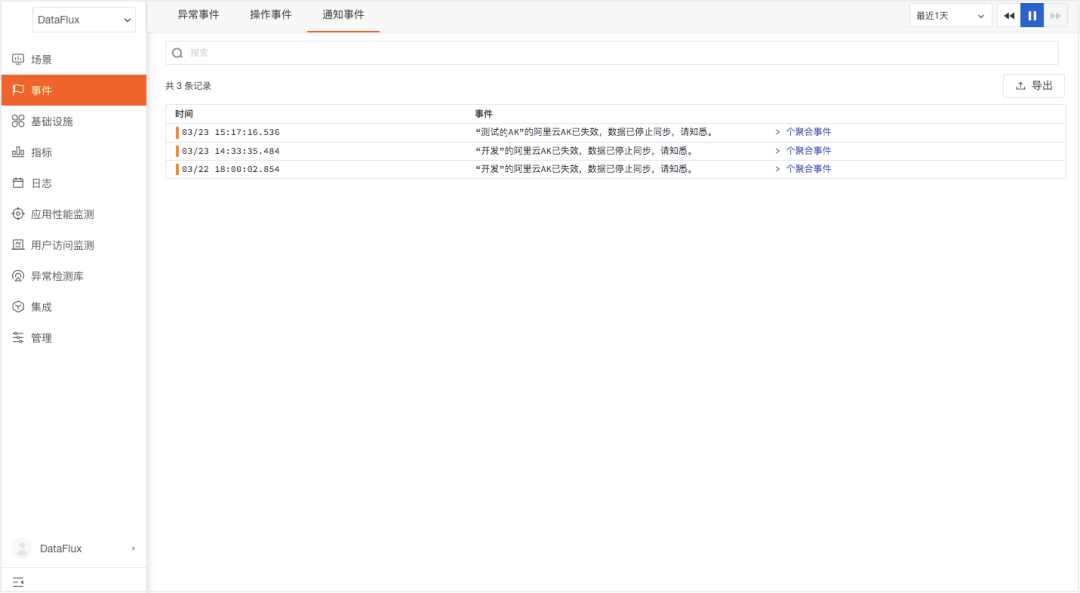Click the 导出 export button

tap(1034, 86)
